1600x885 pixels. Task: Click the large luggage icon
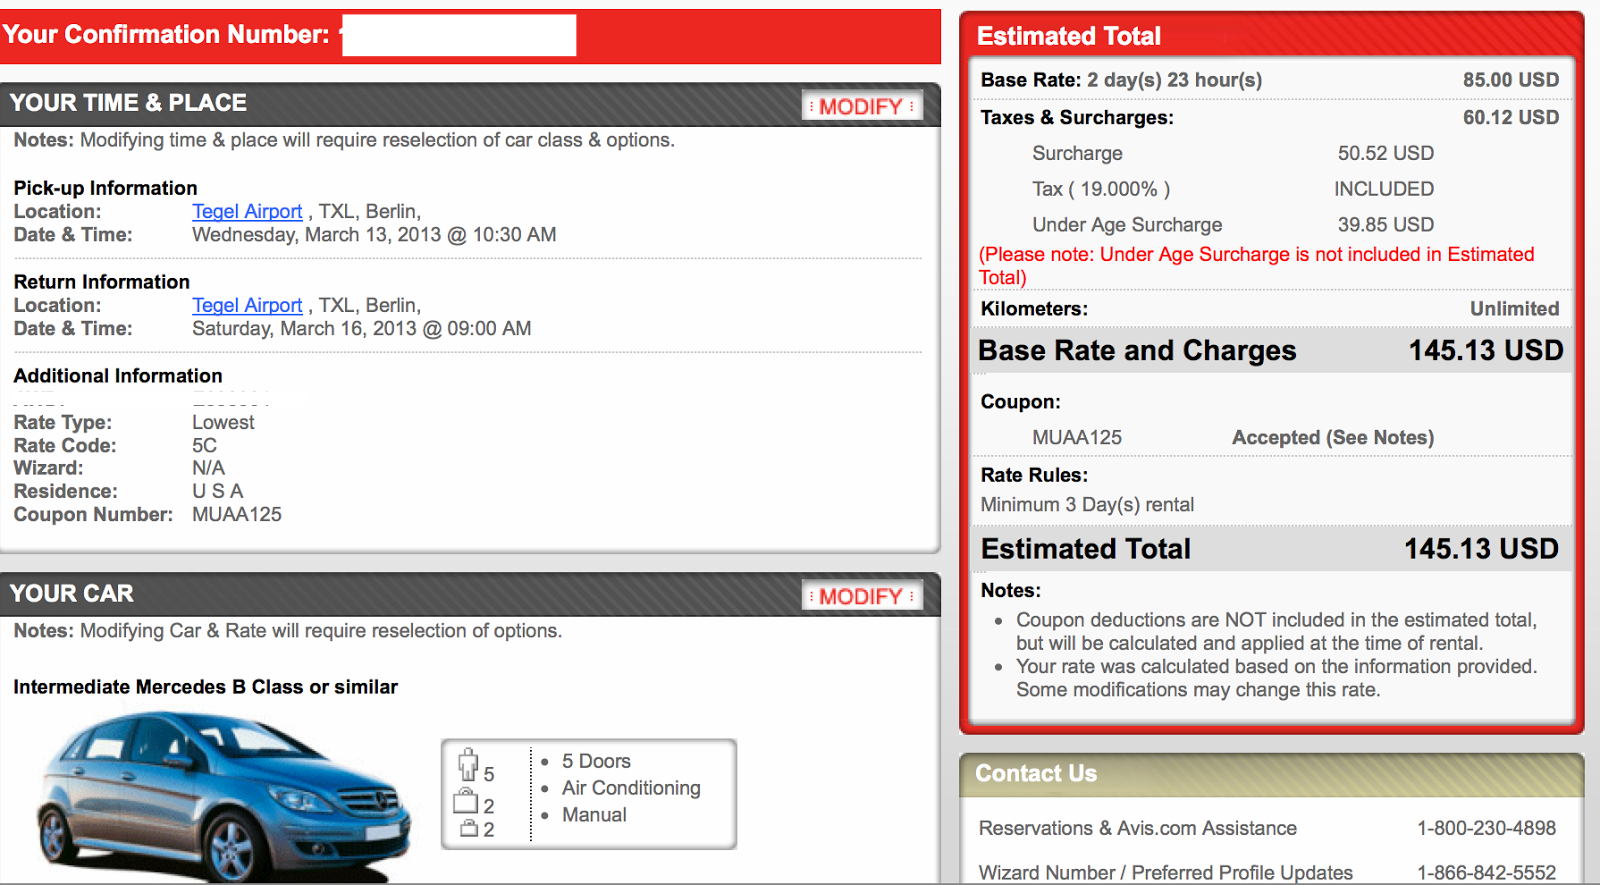(466, 800)
